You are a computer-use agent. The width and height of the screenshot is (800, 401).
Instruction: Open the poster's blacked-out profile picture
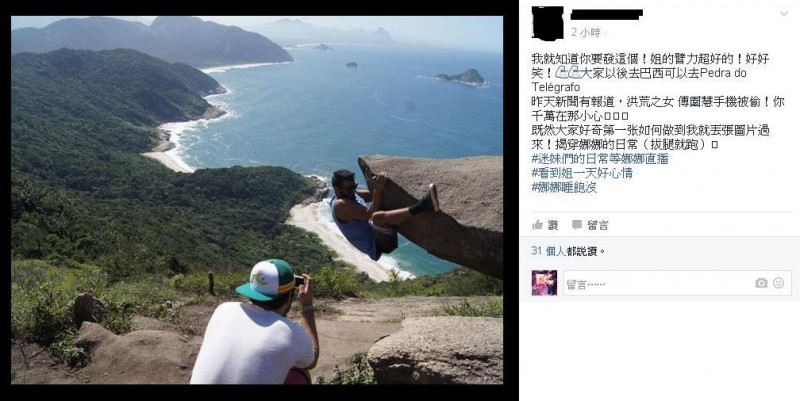click(x=547, y=23)
